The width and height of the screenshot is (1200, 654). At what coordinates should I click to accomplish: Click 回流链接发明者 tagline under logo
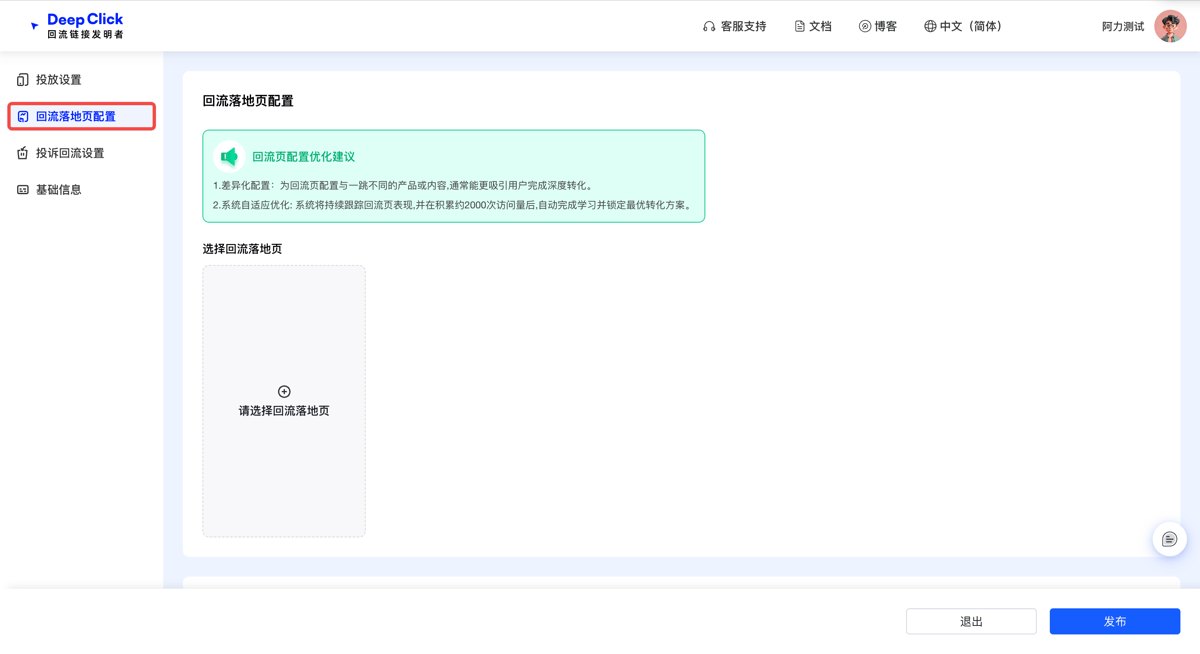coord(86,35)
